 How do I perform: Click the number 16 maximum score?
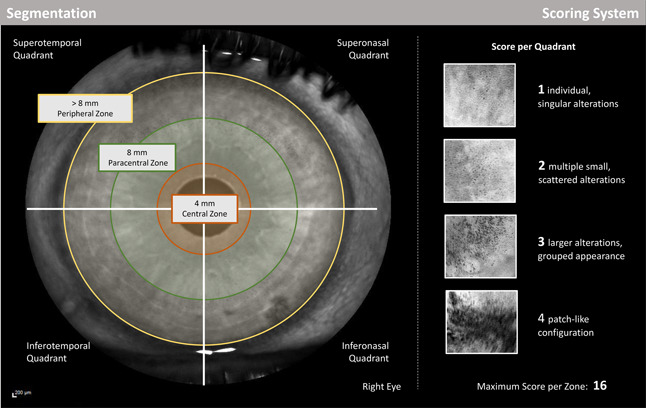pyautogui.click(x=600, y=385)
